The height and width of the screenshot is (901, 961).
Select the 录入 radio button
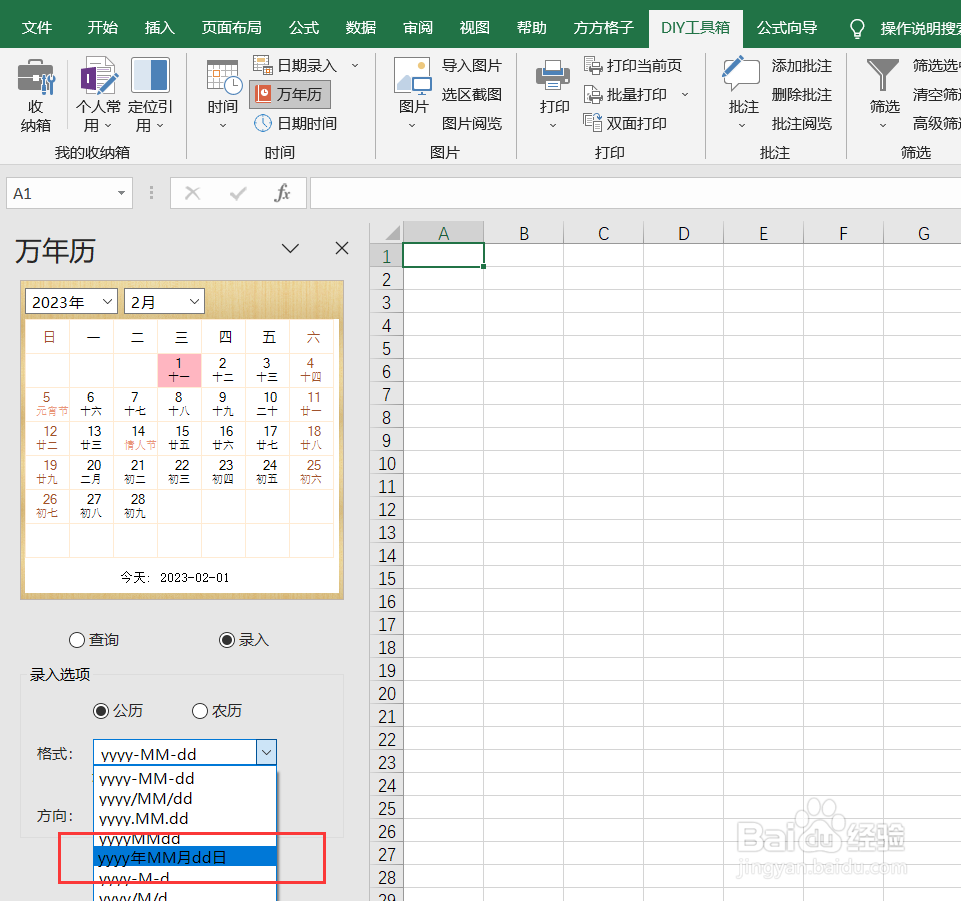tap(227, 640)
